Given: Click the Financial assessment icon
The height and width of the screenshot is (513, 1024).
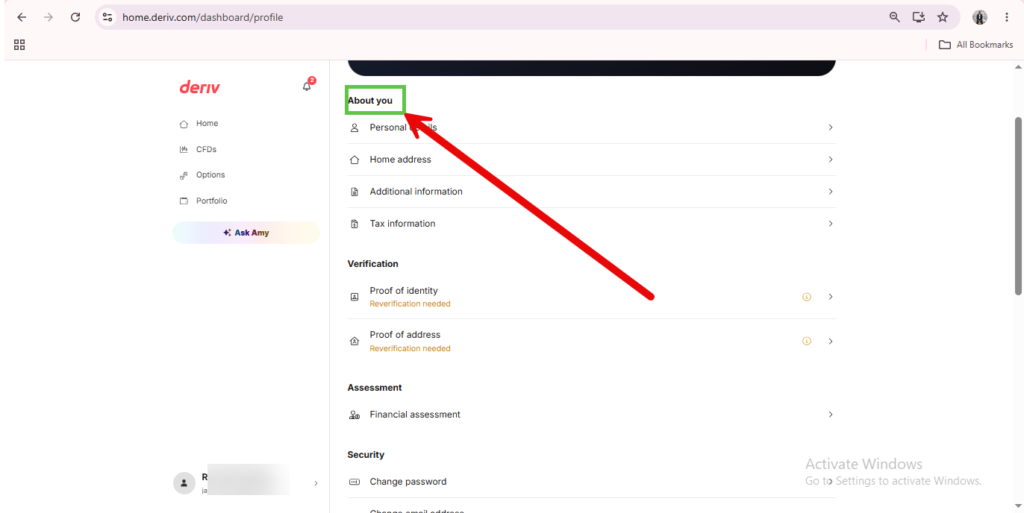Looking at the screenshot, I should tap(355, 415).
